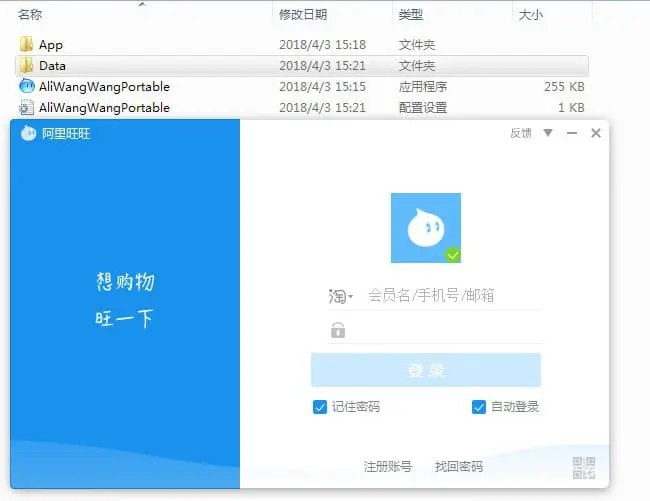Open the 淘 account type dropdown
The width and height of the screenshot is (650, 501).
click(340, 296)
